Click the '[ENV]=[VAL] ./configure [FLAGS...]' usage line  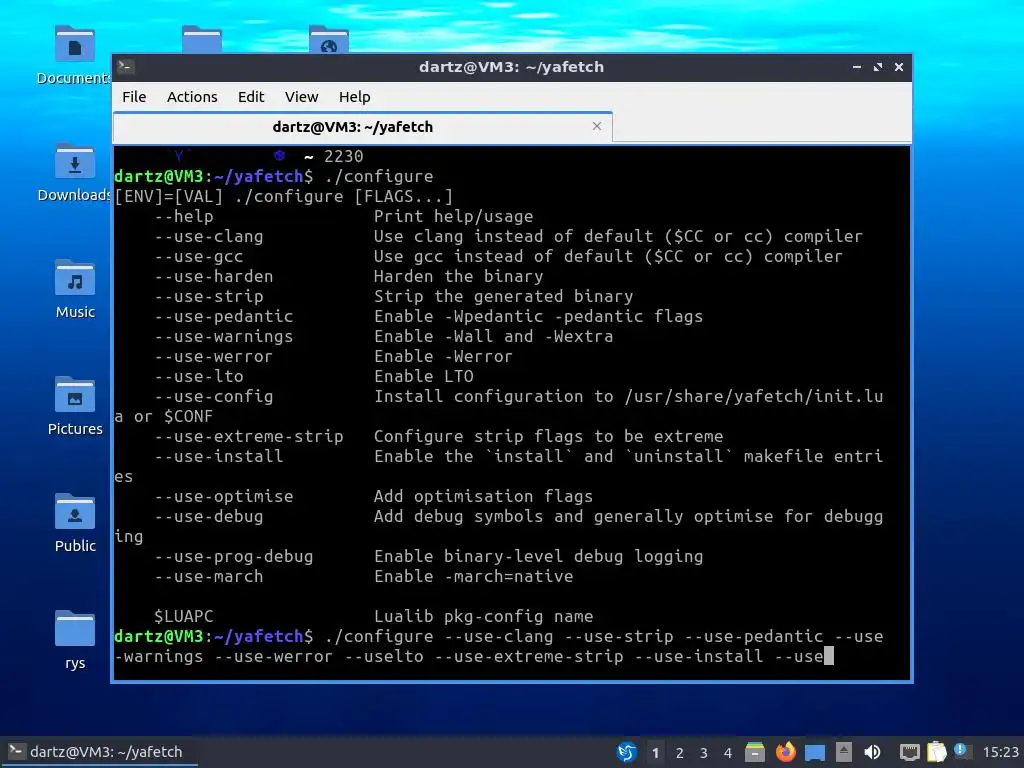point(283,197)
